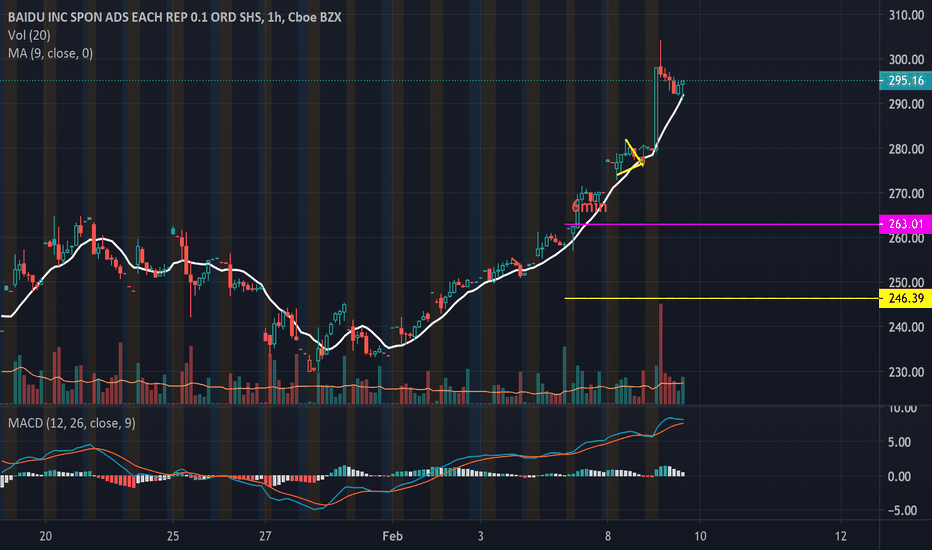
Task: Select the Vol (20) indicator legend
Action: 29,35
